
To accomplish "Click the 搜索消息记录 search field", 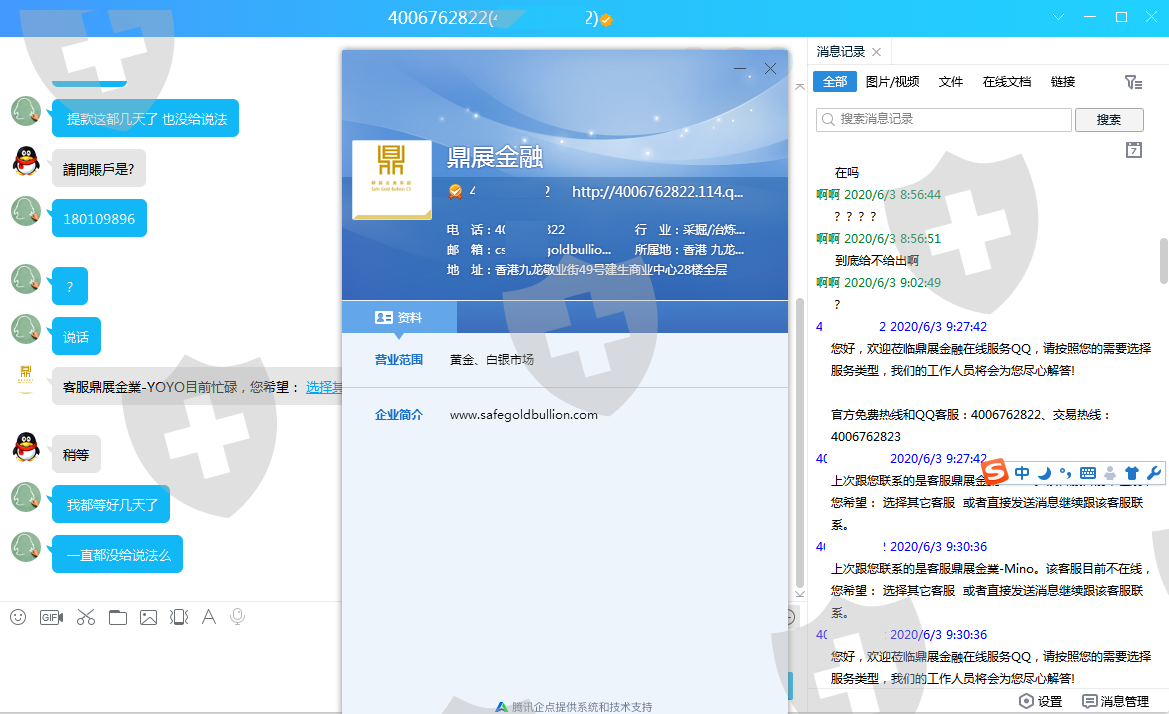I will [x=944, y=120].
